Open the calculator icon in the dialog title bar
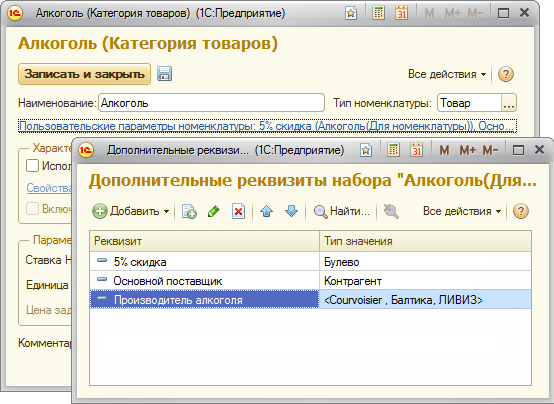 (x=393, y=150)
